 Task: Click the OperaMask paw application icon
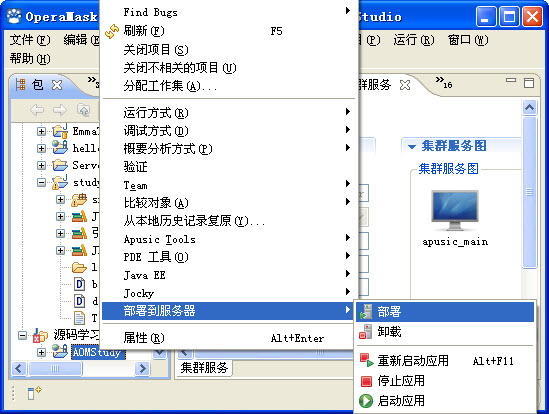(14, 16)
